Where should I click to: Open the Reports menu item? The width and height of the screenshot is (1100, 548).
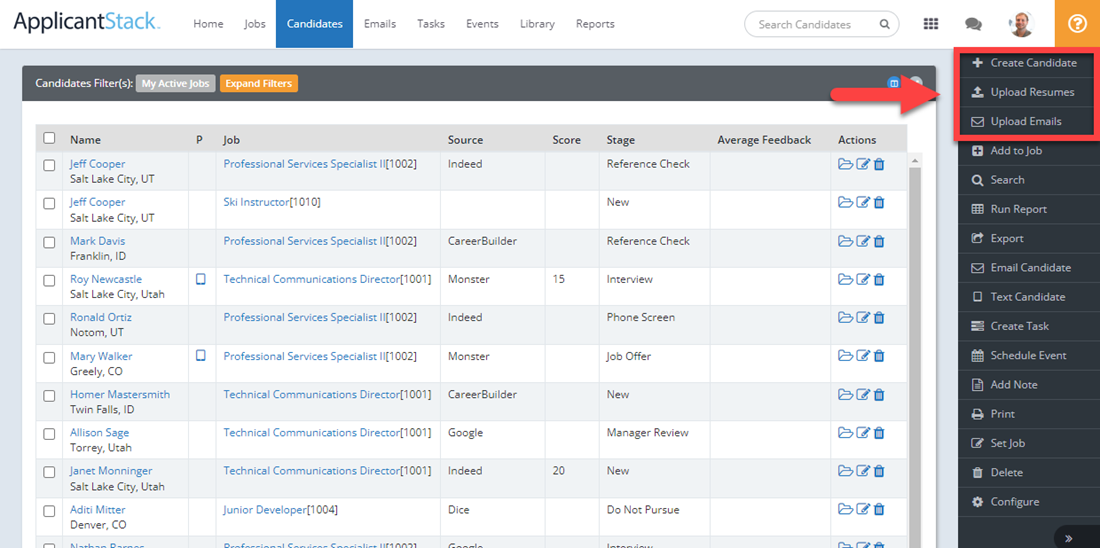pyautogui.click(x=595, y=24)
